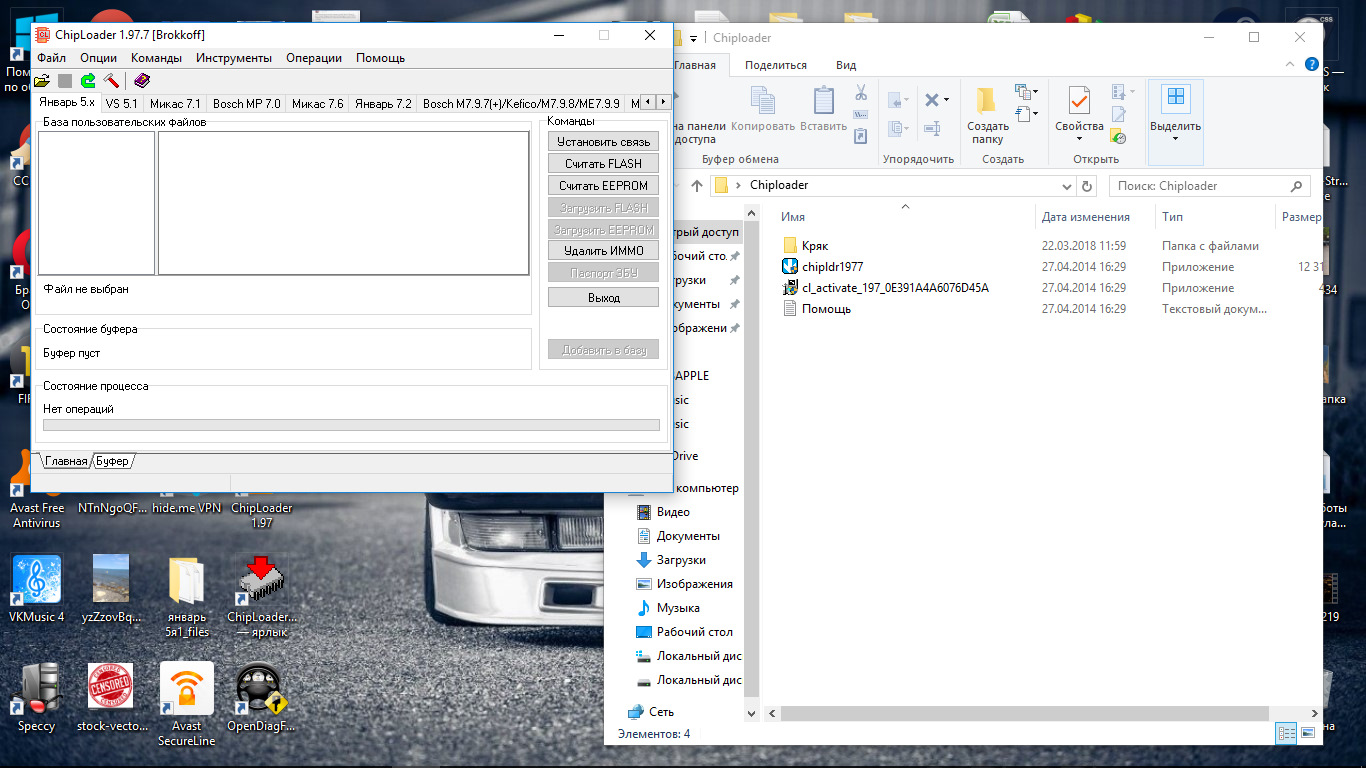
Task: Open the Помощь menu in ChipLoader
Action: (381, 58)
